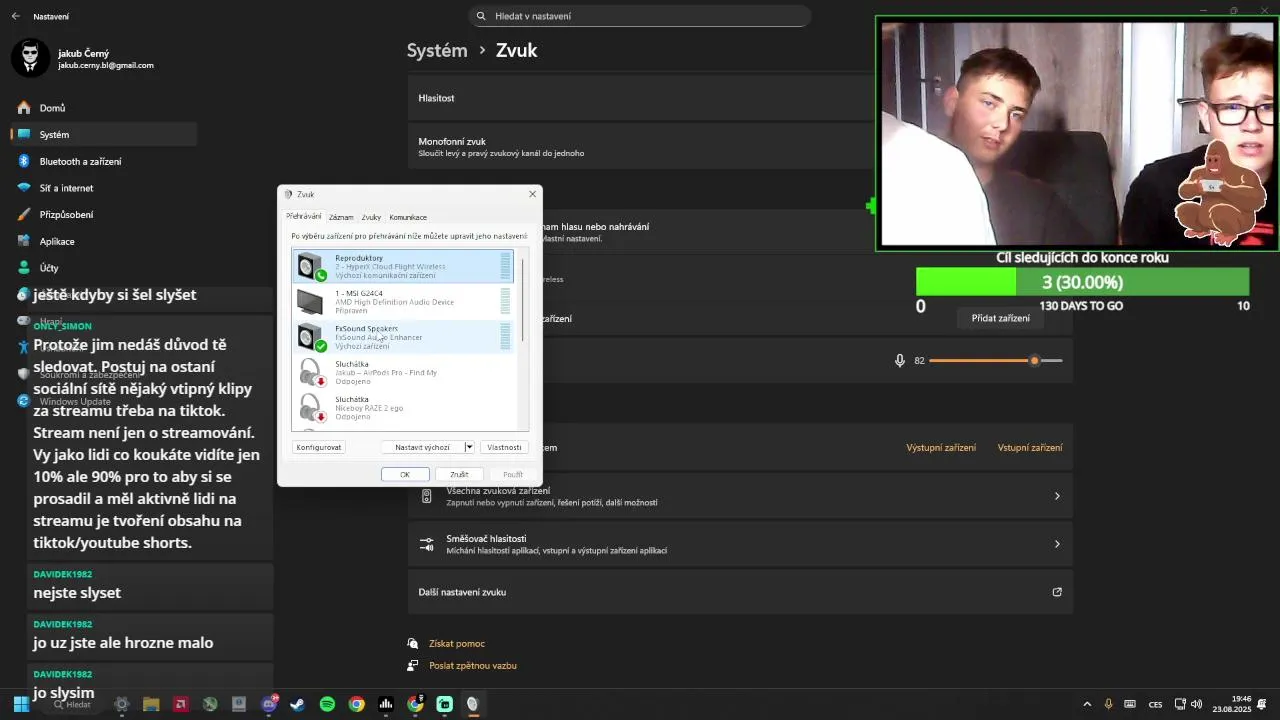Open teal Streamlabs-like taskbar icon
Image resolution: width=1280 pixels, height=720 pixels.
point(444,704)
